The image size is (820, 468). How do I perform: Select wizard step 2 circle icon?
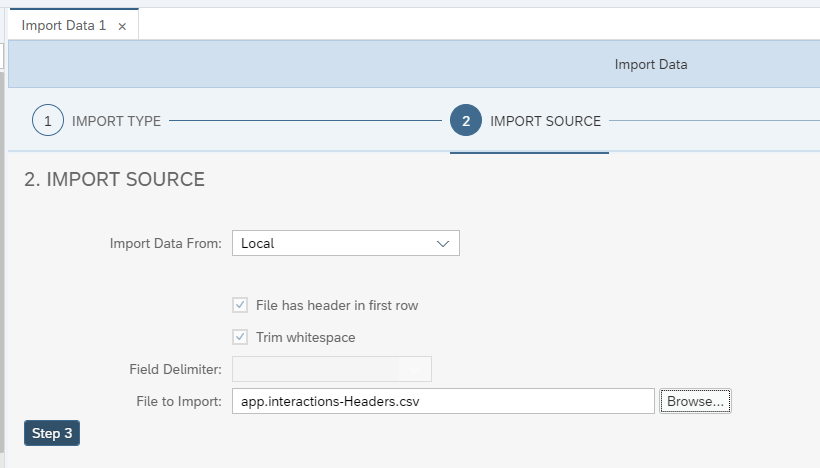465,120
